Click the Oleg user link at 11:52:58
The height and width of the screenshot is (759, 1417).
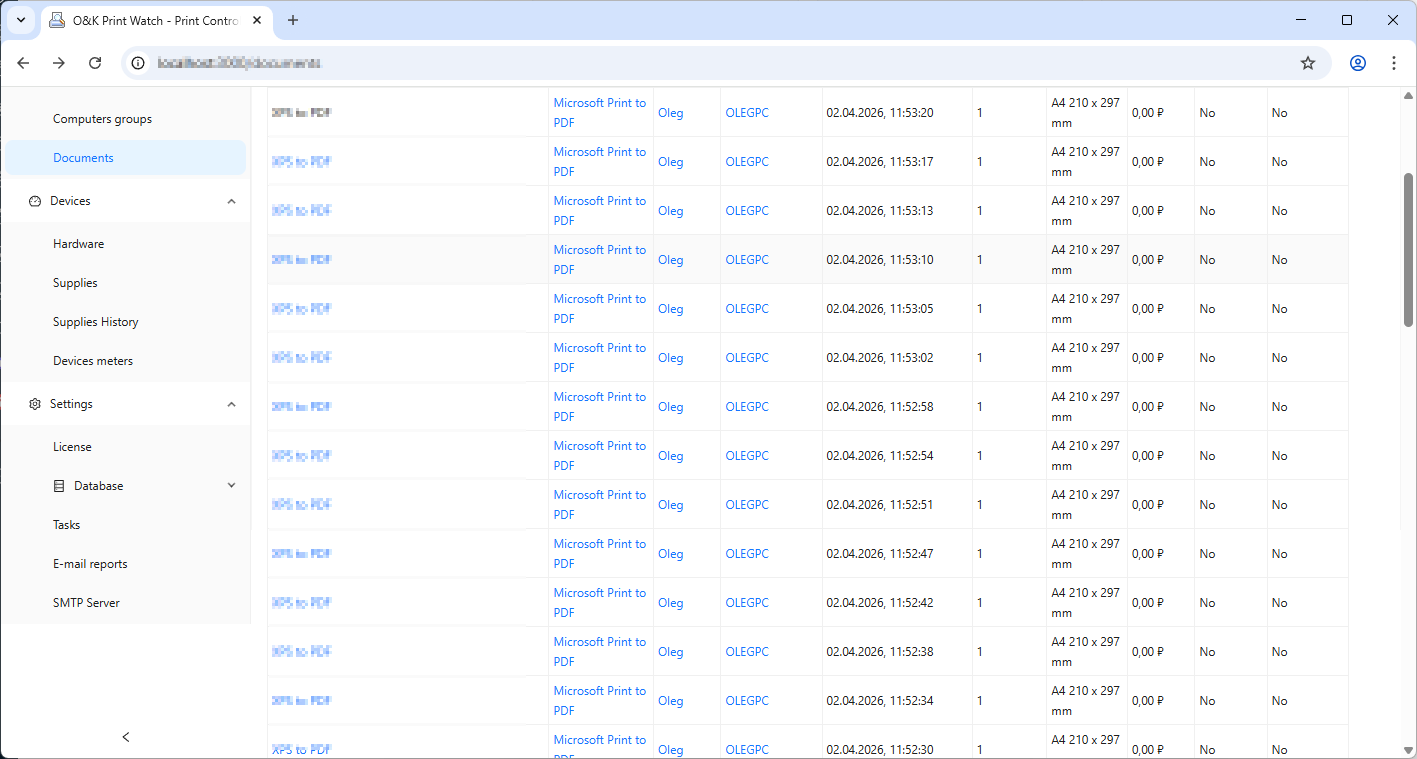[x=670, y=407]
